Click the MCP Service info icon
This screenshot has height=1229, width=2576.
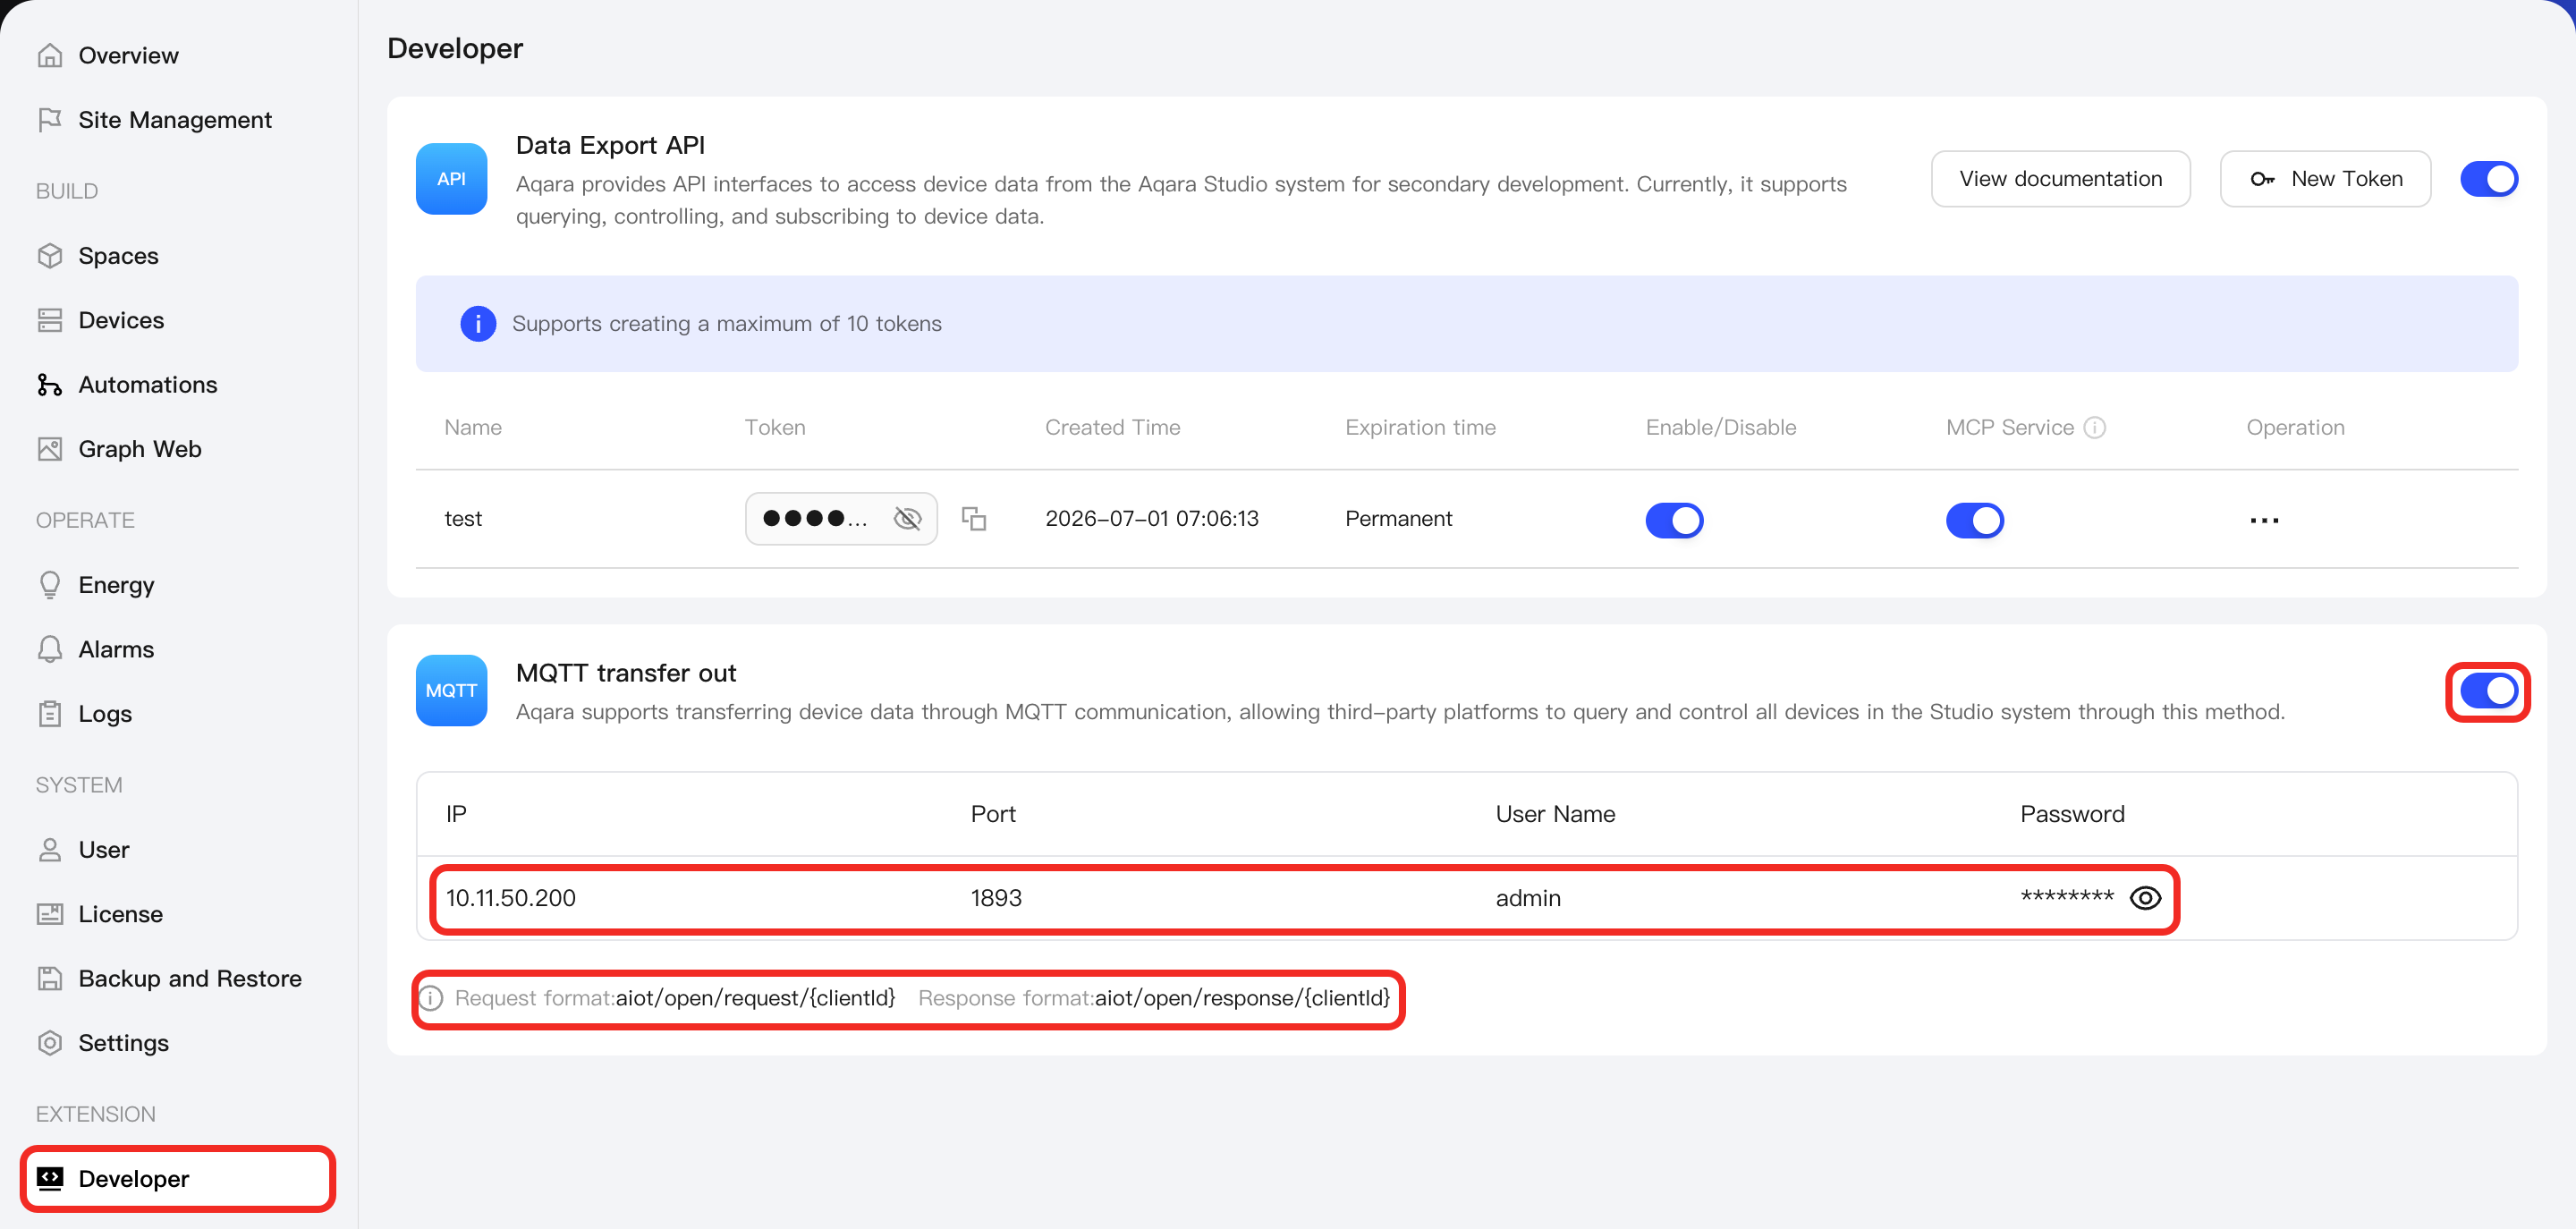coord(2095,428)
